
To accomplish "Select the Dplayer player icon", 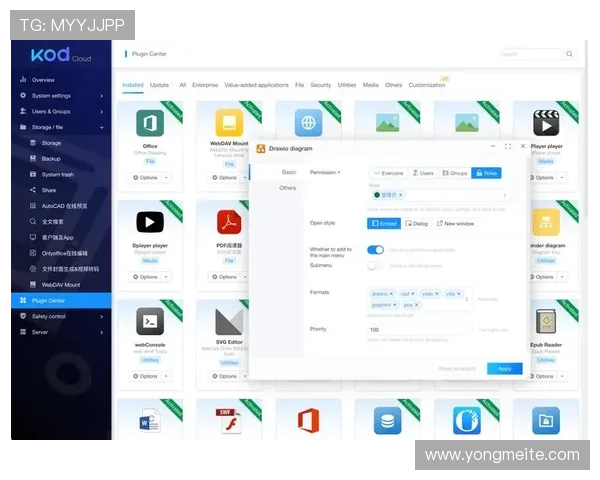I will (150, 222).
